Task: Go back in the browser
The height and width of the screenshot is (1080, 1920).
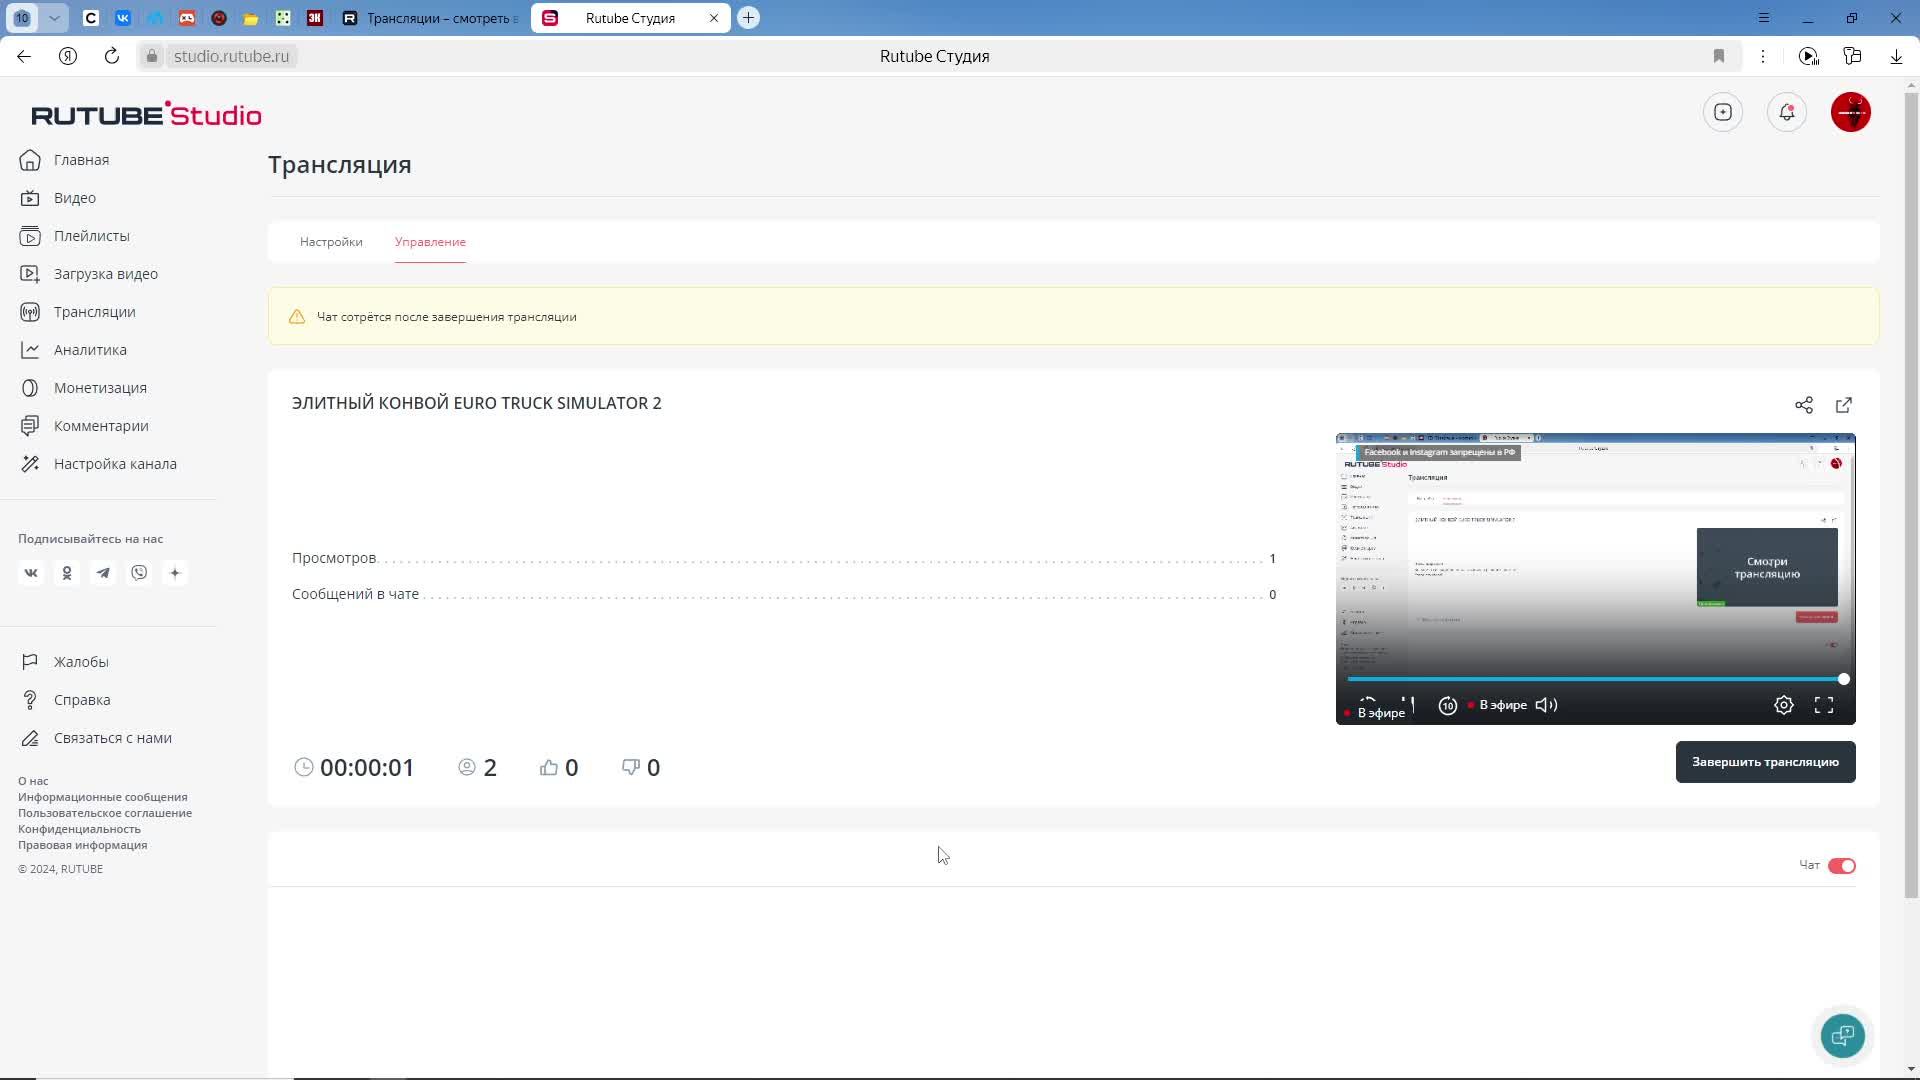Action: pos(24,56)
